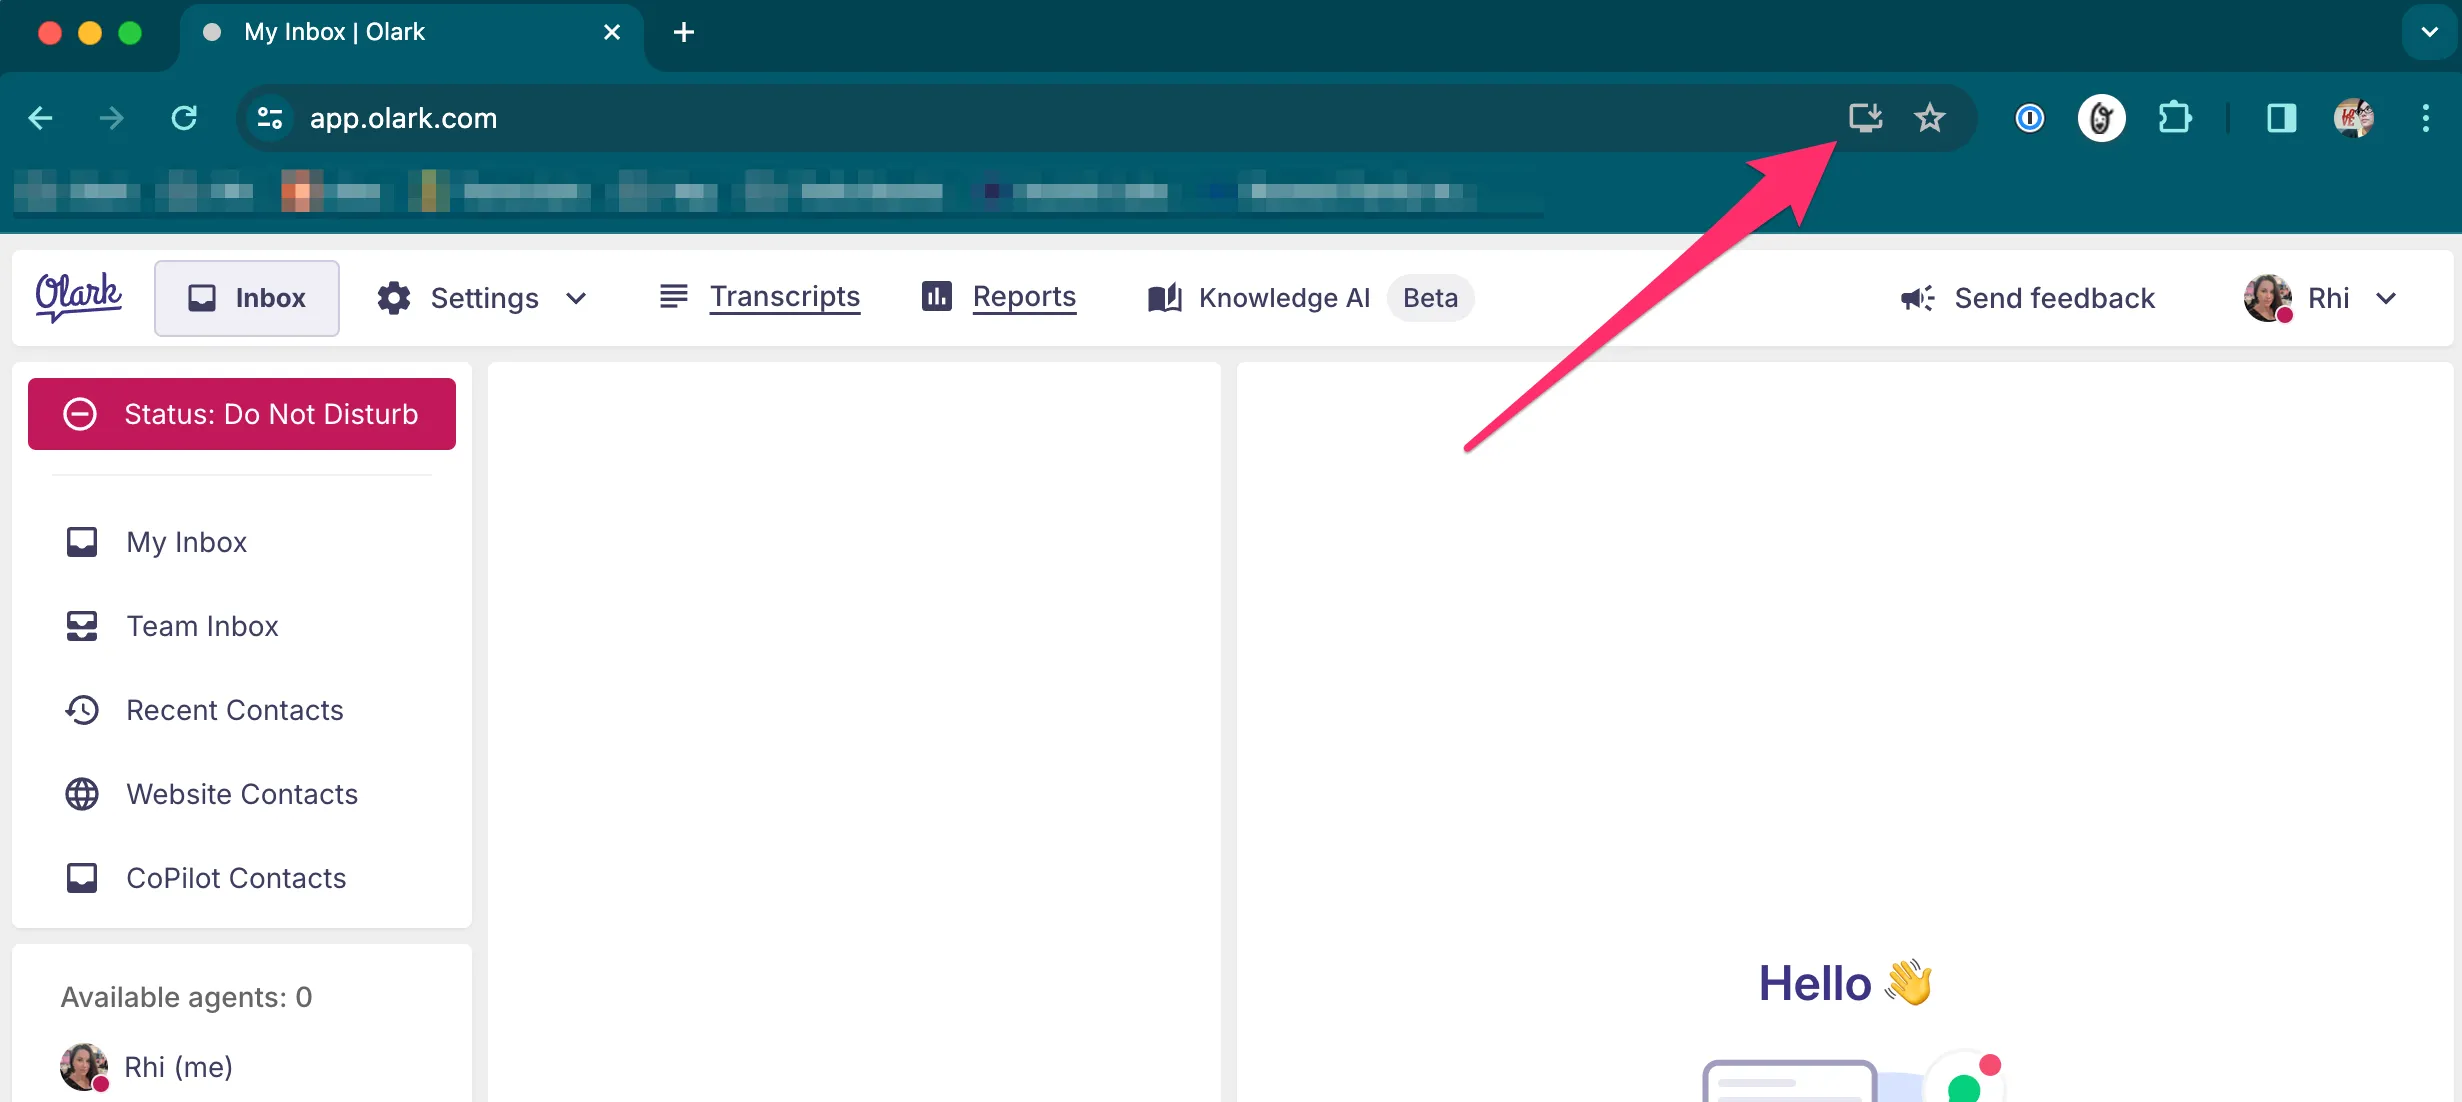Click the Recent Contacts icon in sidebar

(x=82, y=710)
